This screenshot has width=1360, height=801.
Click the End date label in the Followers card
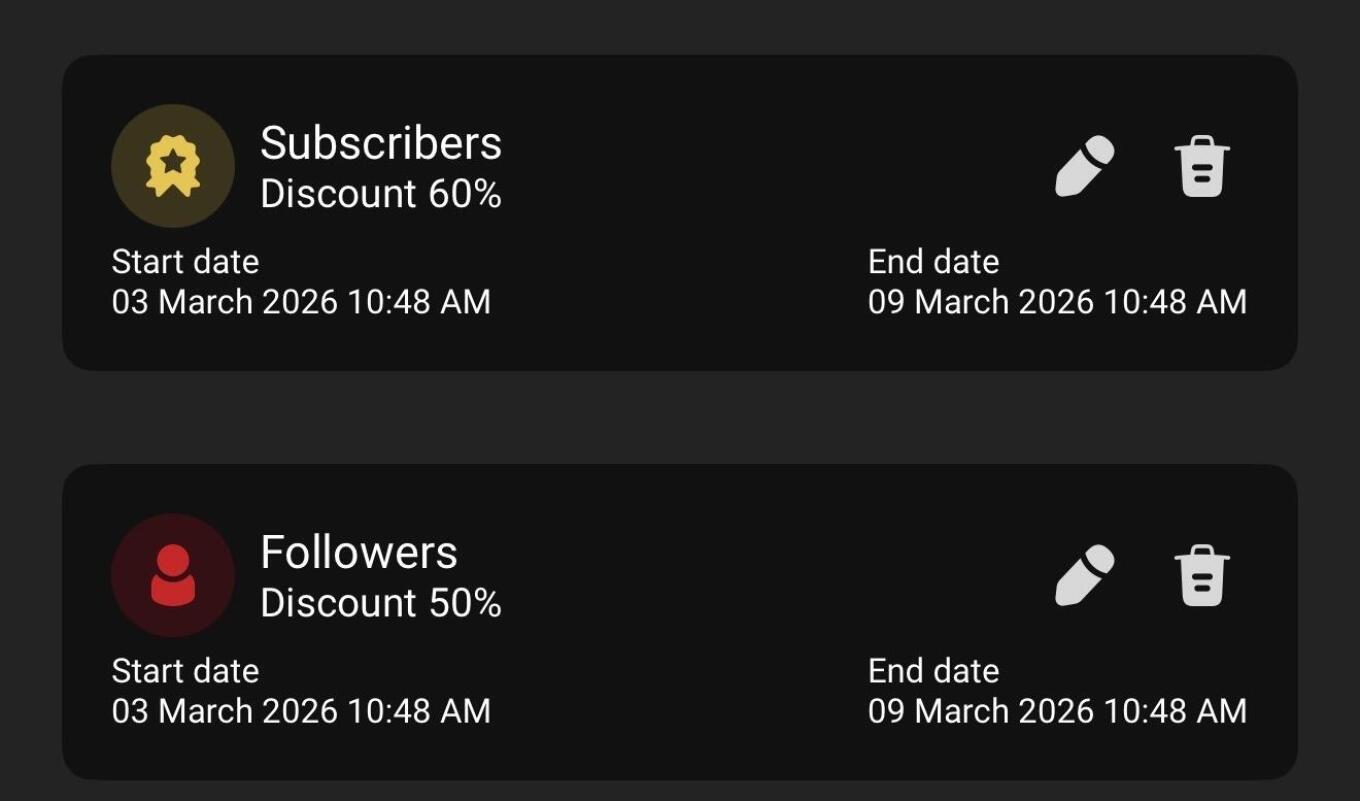coord(933,671)
